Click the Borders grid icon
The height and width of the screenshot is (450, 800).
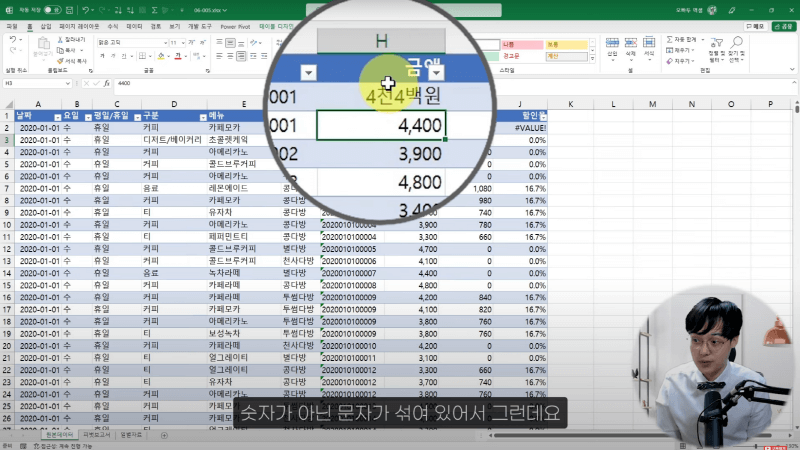[142, 56]
